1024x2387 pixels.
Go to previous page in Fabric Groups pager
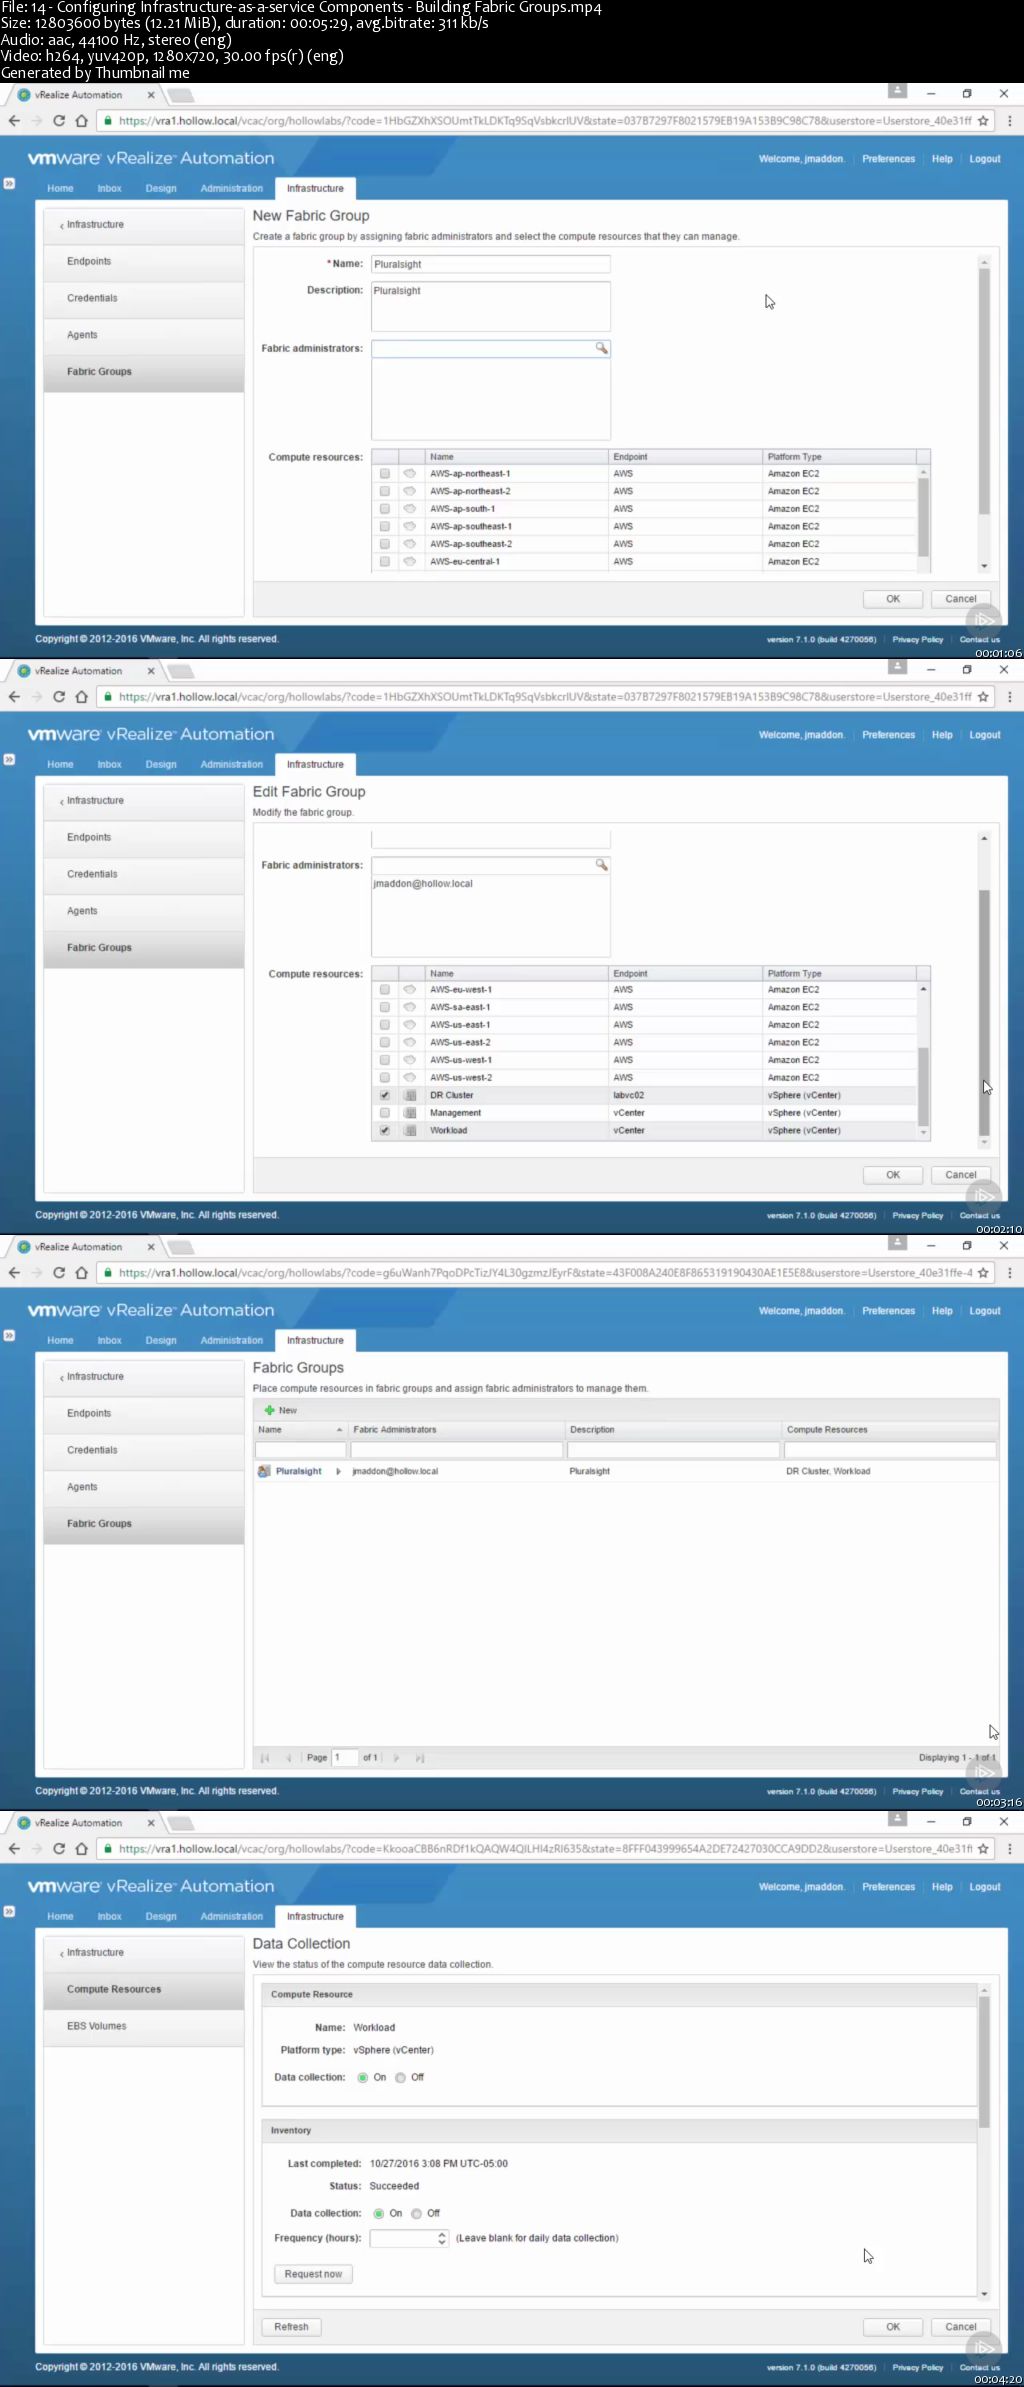click(289, 1757)
